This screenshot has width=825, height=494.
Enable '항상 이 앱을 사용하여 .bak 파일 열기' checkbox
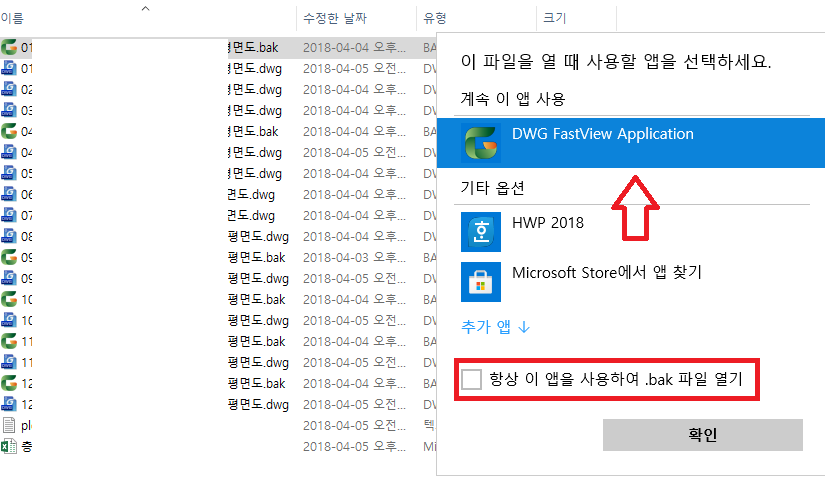coord(473,380)
